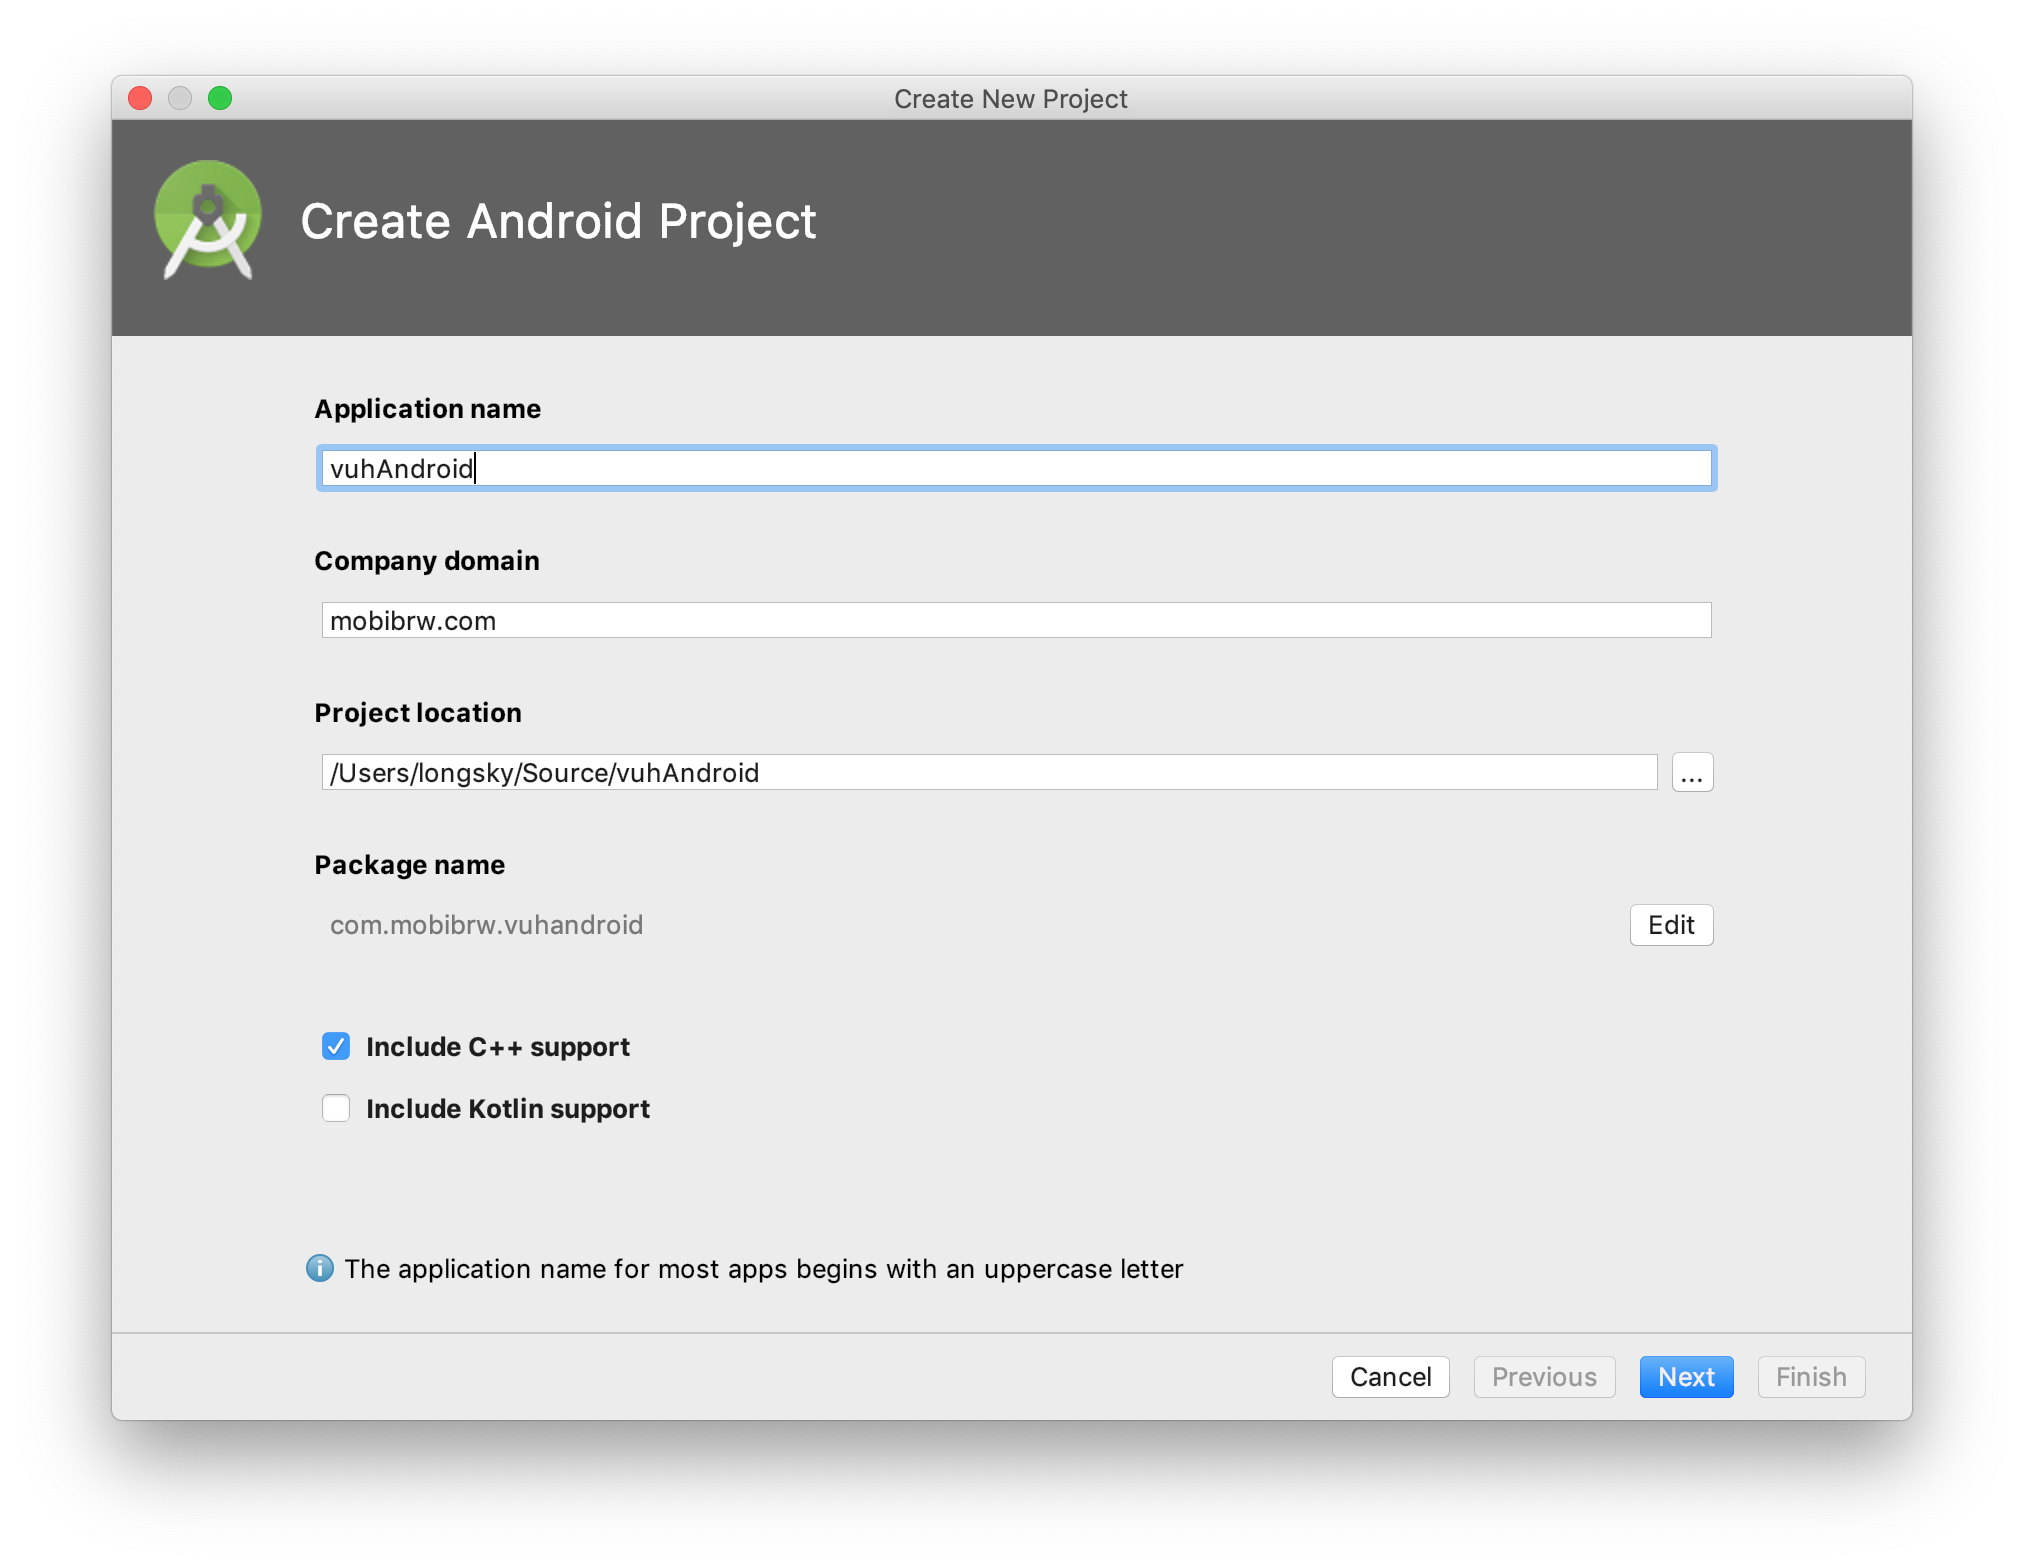Click the Application name text field
The image size is (2024, 1568).
click(1016, 468)
